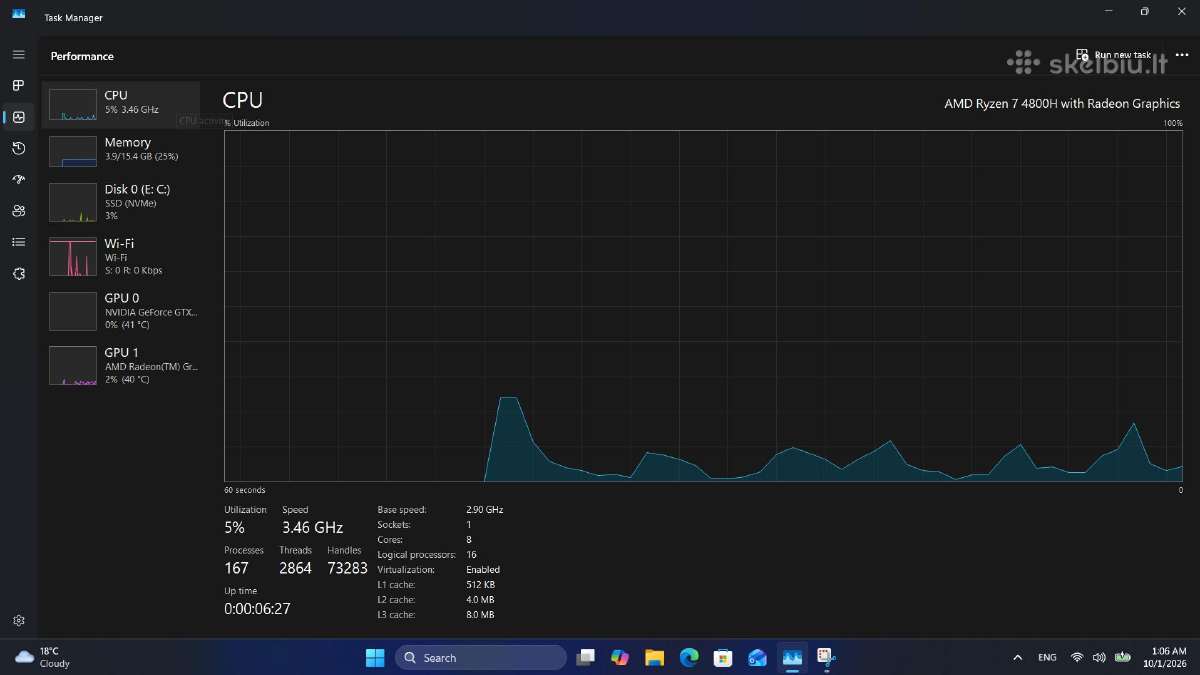Launch Copilot from the taskbar

coord(620,657)
